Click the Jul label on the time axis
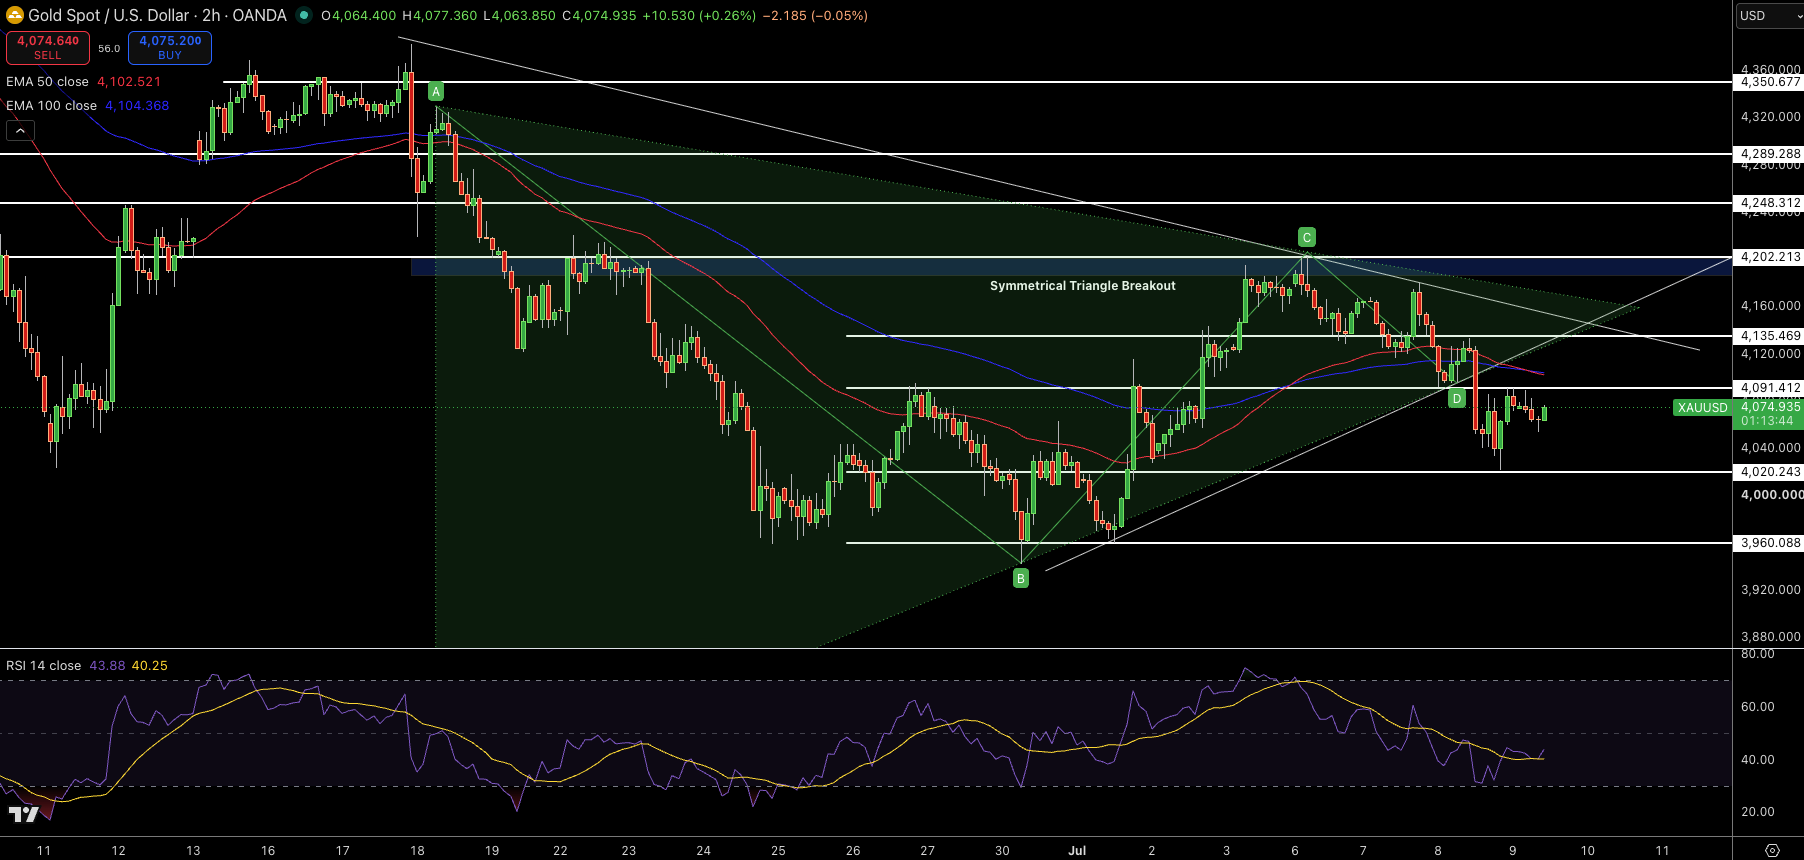This screenshot has height=860, width=1804. pos(1077,851)
